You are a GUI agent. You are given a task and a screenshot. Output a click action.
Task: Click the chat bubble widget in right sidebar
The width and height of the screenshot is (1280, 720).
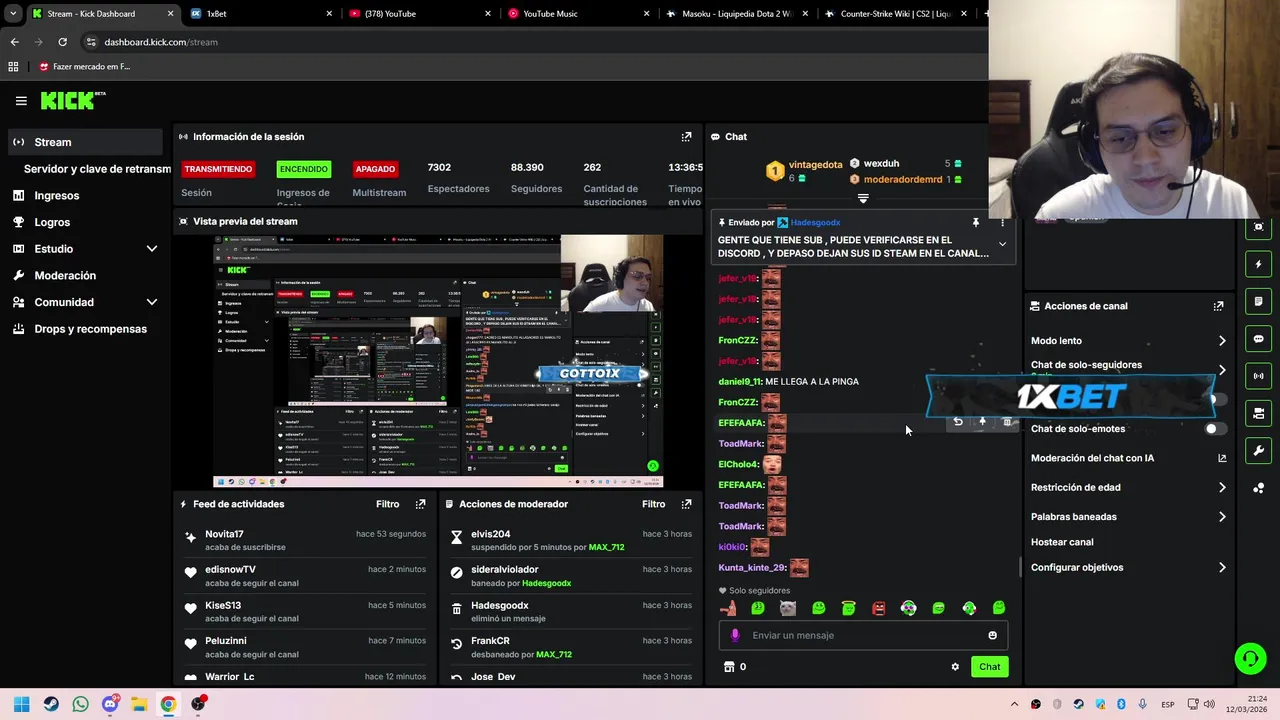point(1258,339)
